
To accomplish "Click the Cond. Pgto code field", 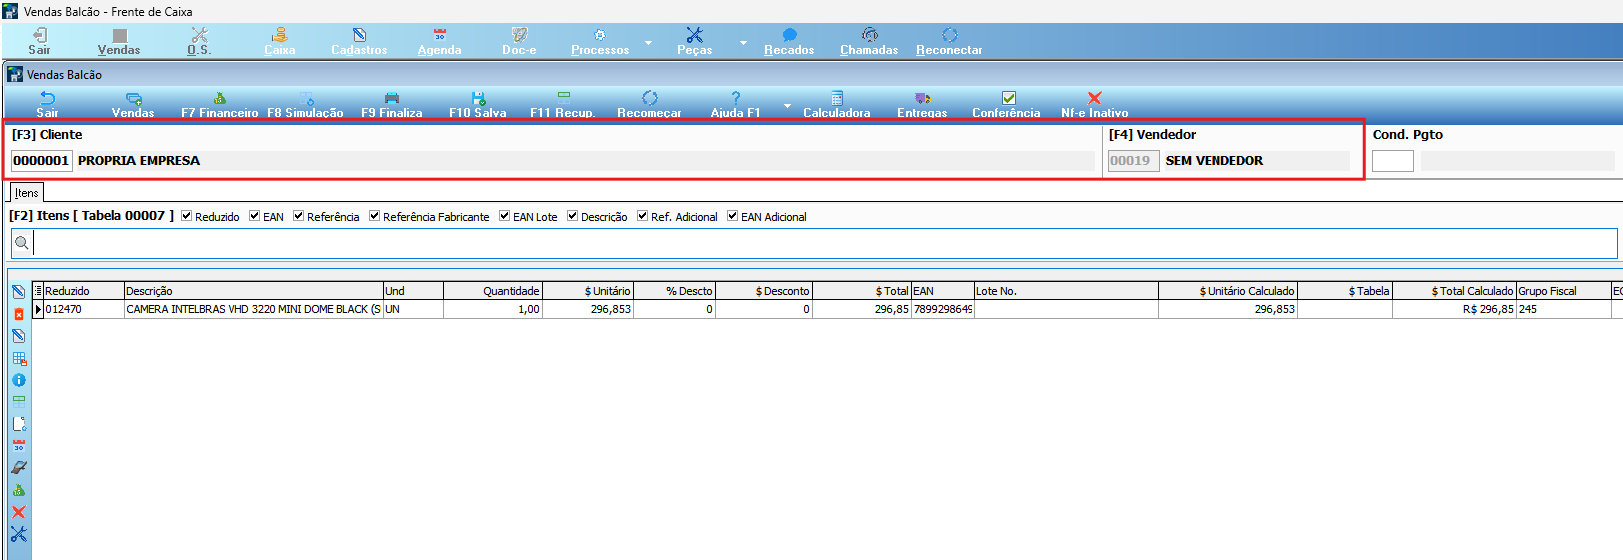I will pyautogui.click(x=1392, y=161).
